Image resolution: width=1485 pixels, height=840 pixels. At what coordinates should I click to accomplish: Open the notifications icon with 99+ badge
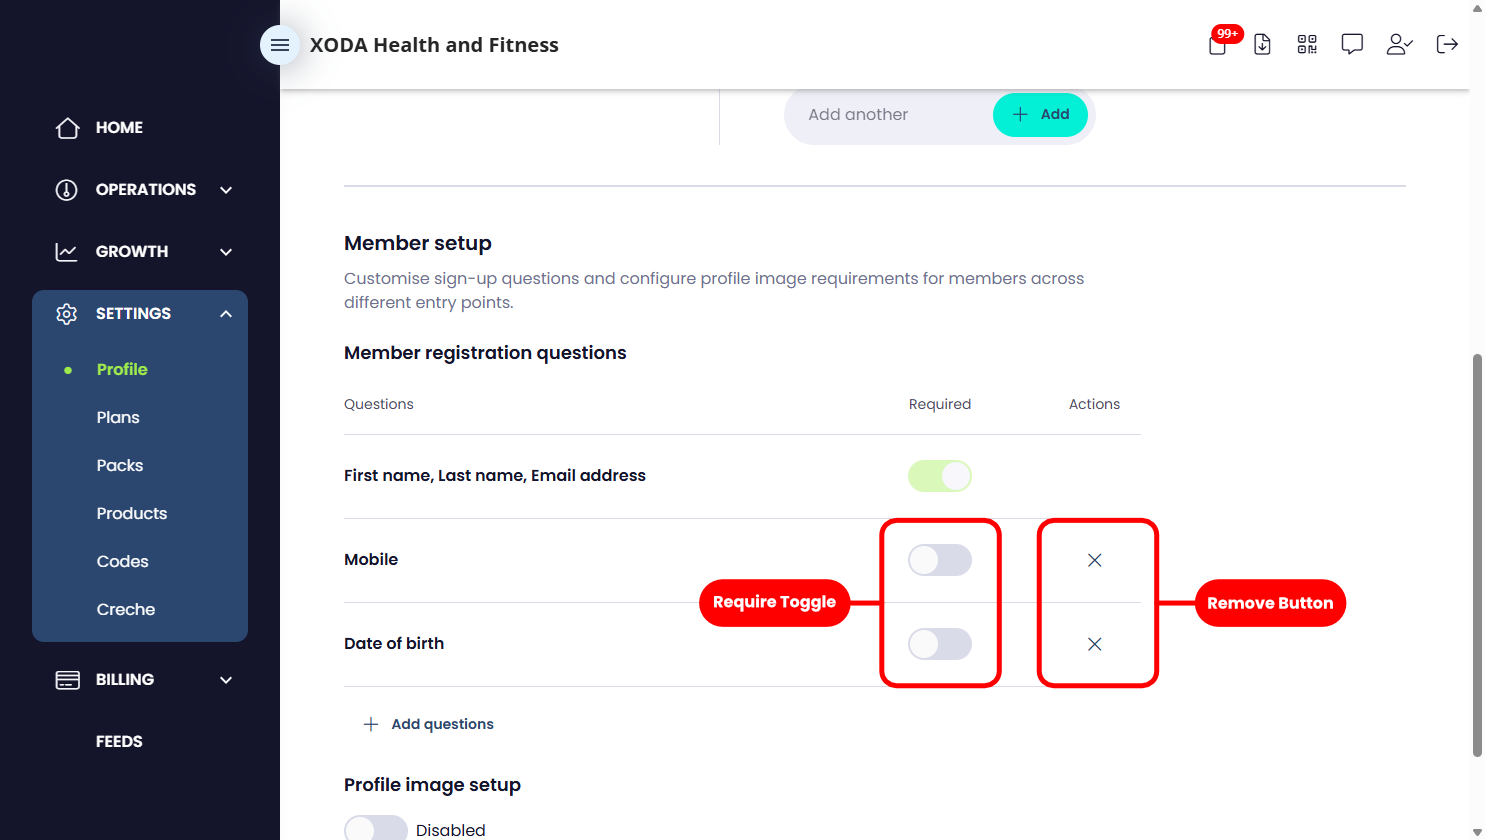coord(1218,44)
